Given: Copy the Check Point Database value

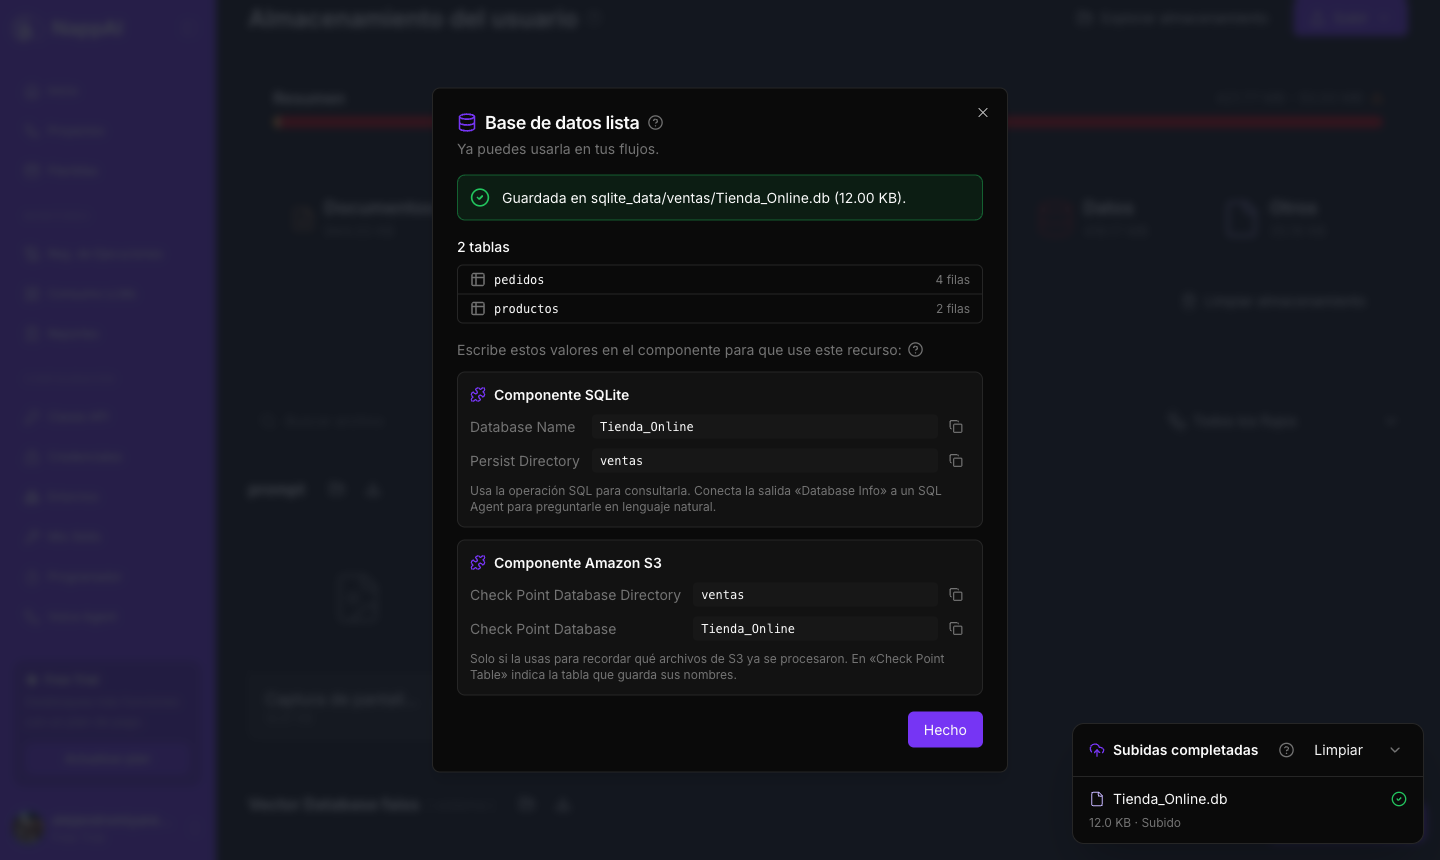Looking at the screenshot, I should click(x=956, y=629).
